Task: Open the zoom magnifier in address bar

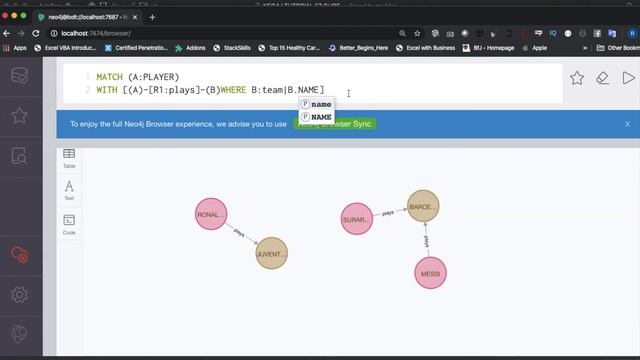Action: pos(402,33)
